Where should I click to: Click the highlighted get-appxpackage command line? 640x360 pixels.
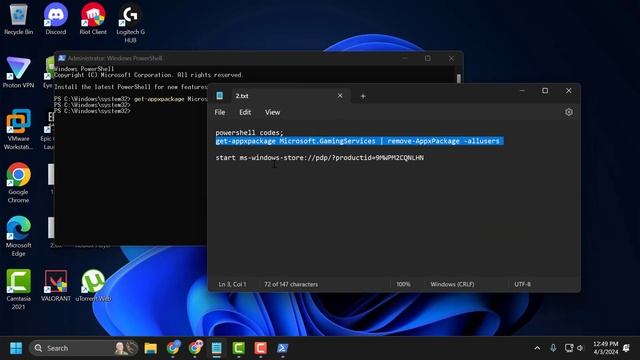pyautogui.click(x=359, y=141)
